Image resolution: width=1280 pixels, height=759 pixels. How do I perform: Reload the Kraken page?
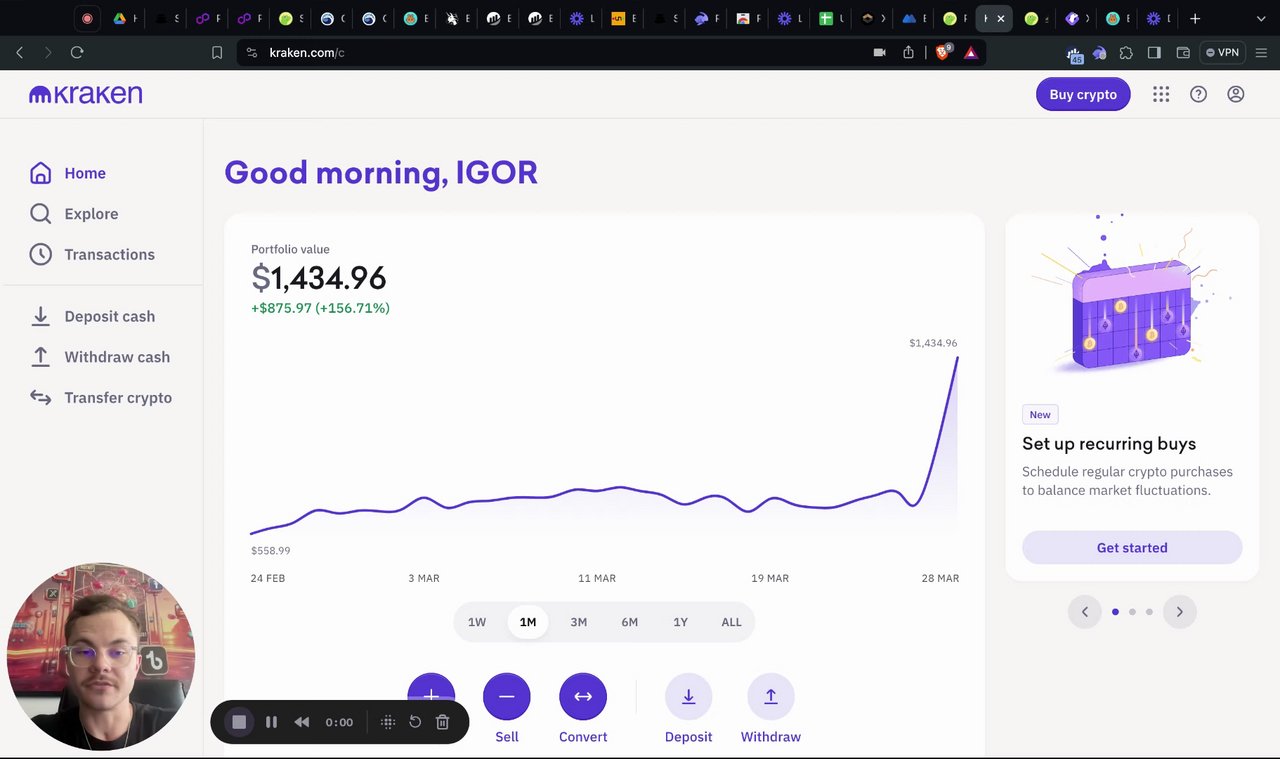(x=77, y=52)
